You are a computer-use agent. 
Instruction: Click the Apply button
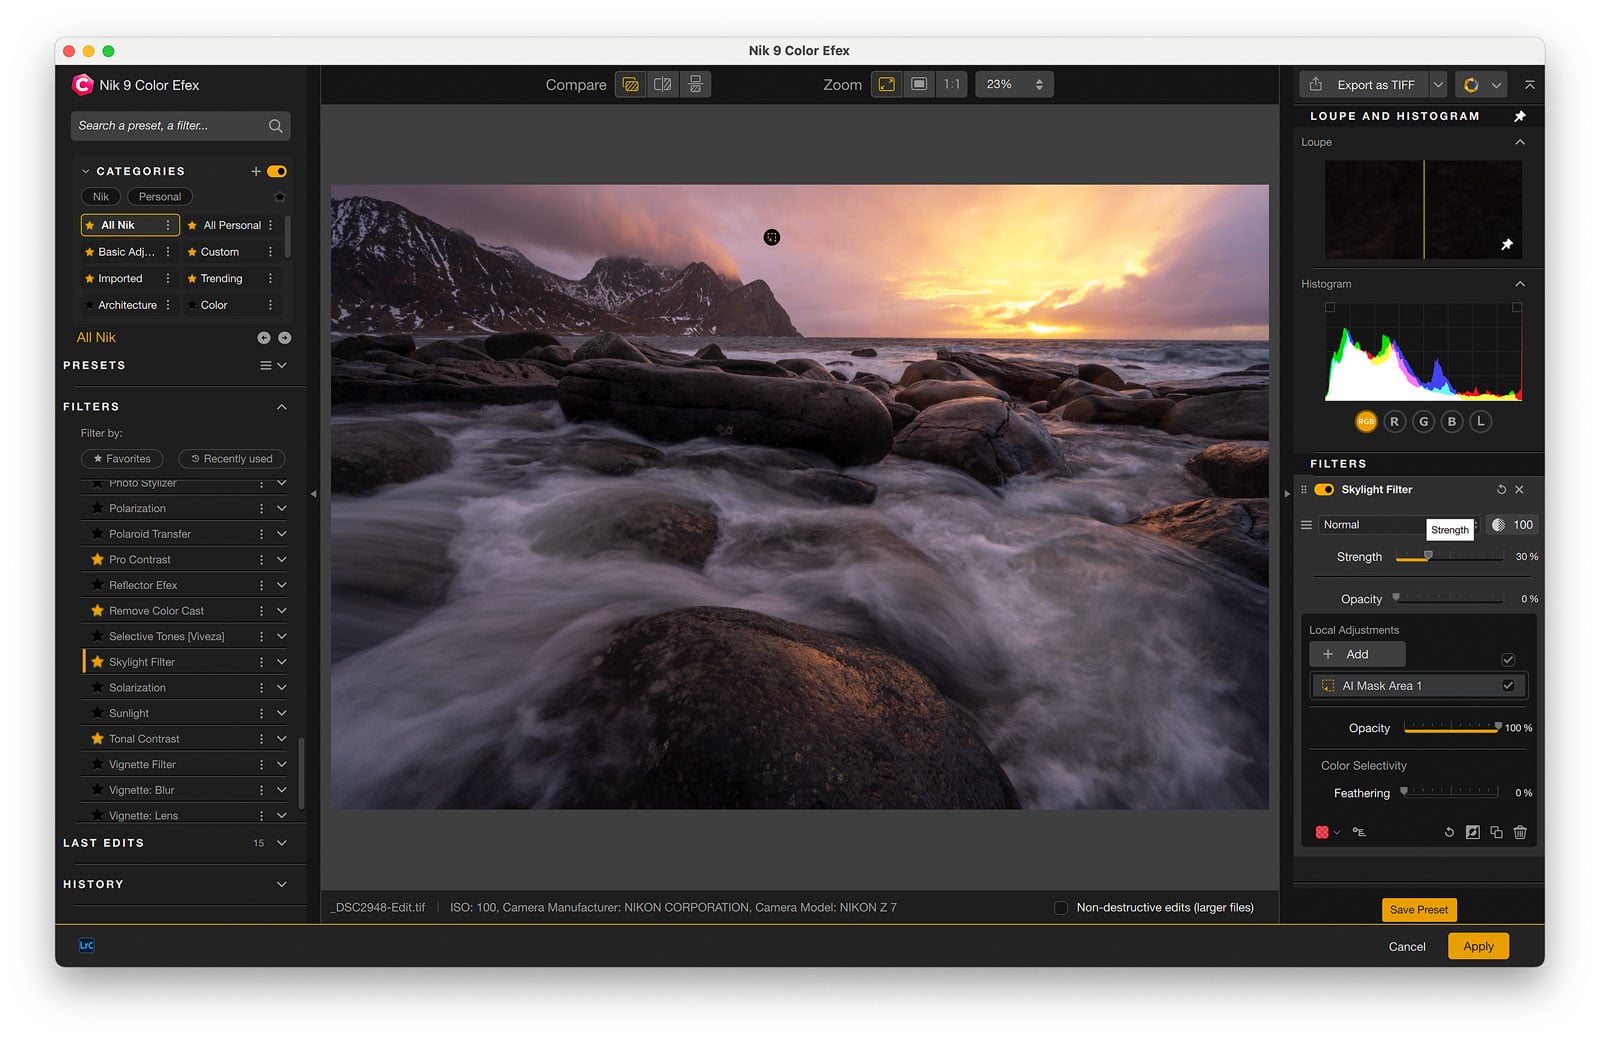point(1478,946)
